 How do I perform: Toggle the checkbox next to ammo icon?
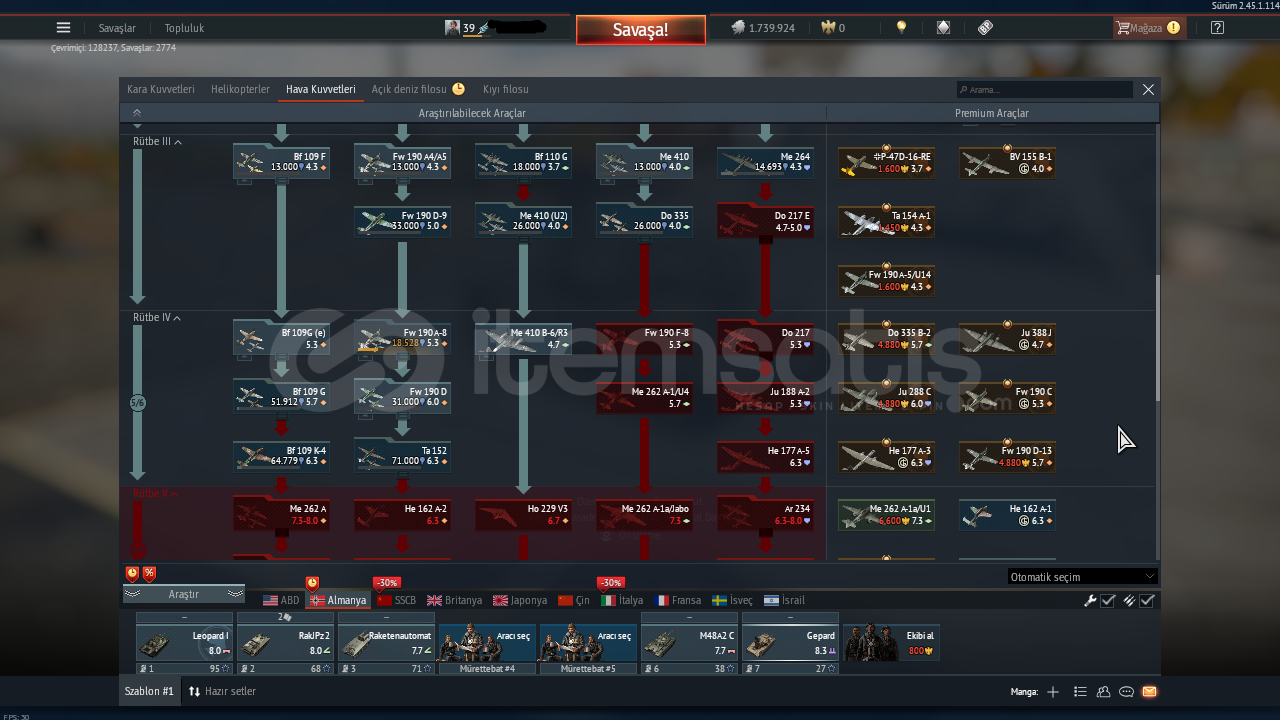point(1147,600)
